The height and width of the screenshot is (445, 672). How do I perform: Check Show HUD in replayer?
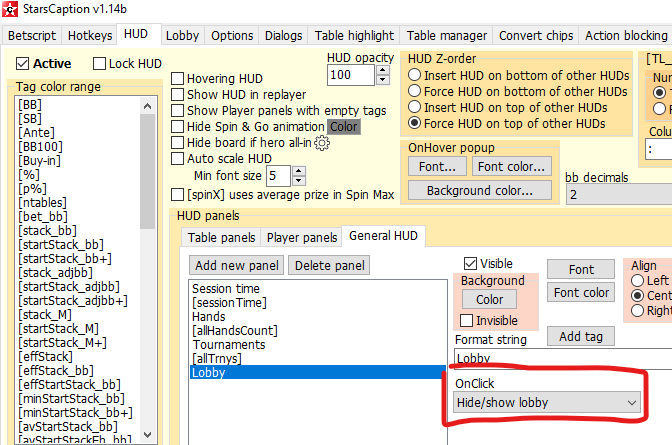click(x=177, y=95)
